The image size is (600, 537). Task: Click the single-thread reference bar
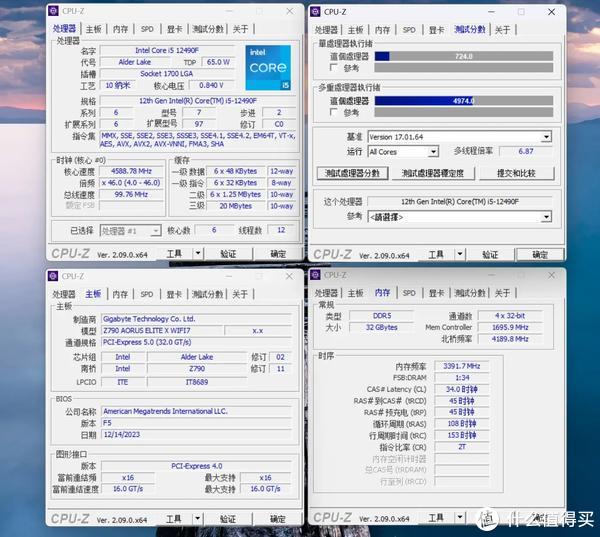pos(464,68)
